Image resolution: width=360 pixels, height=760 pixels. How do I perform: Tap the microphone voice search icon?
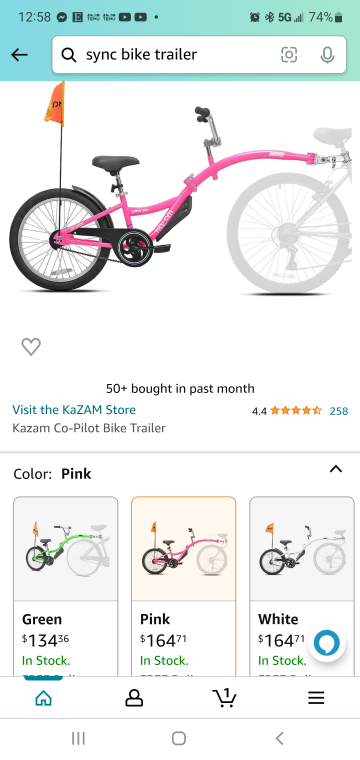328,55
